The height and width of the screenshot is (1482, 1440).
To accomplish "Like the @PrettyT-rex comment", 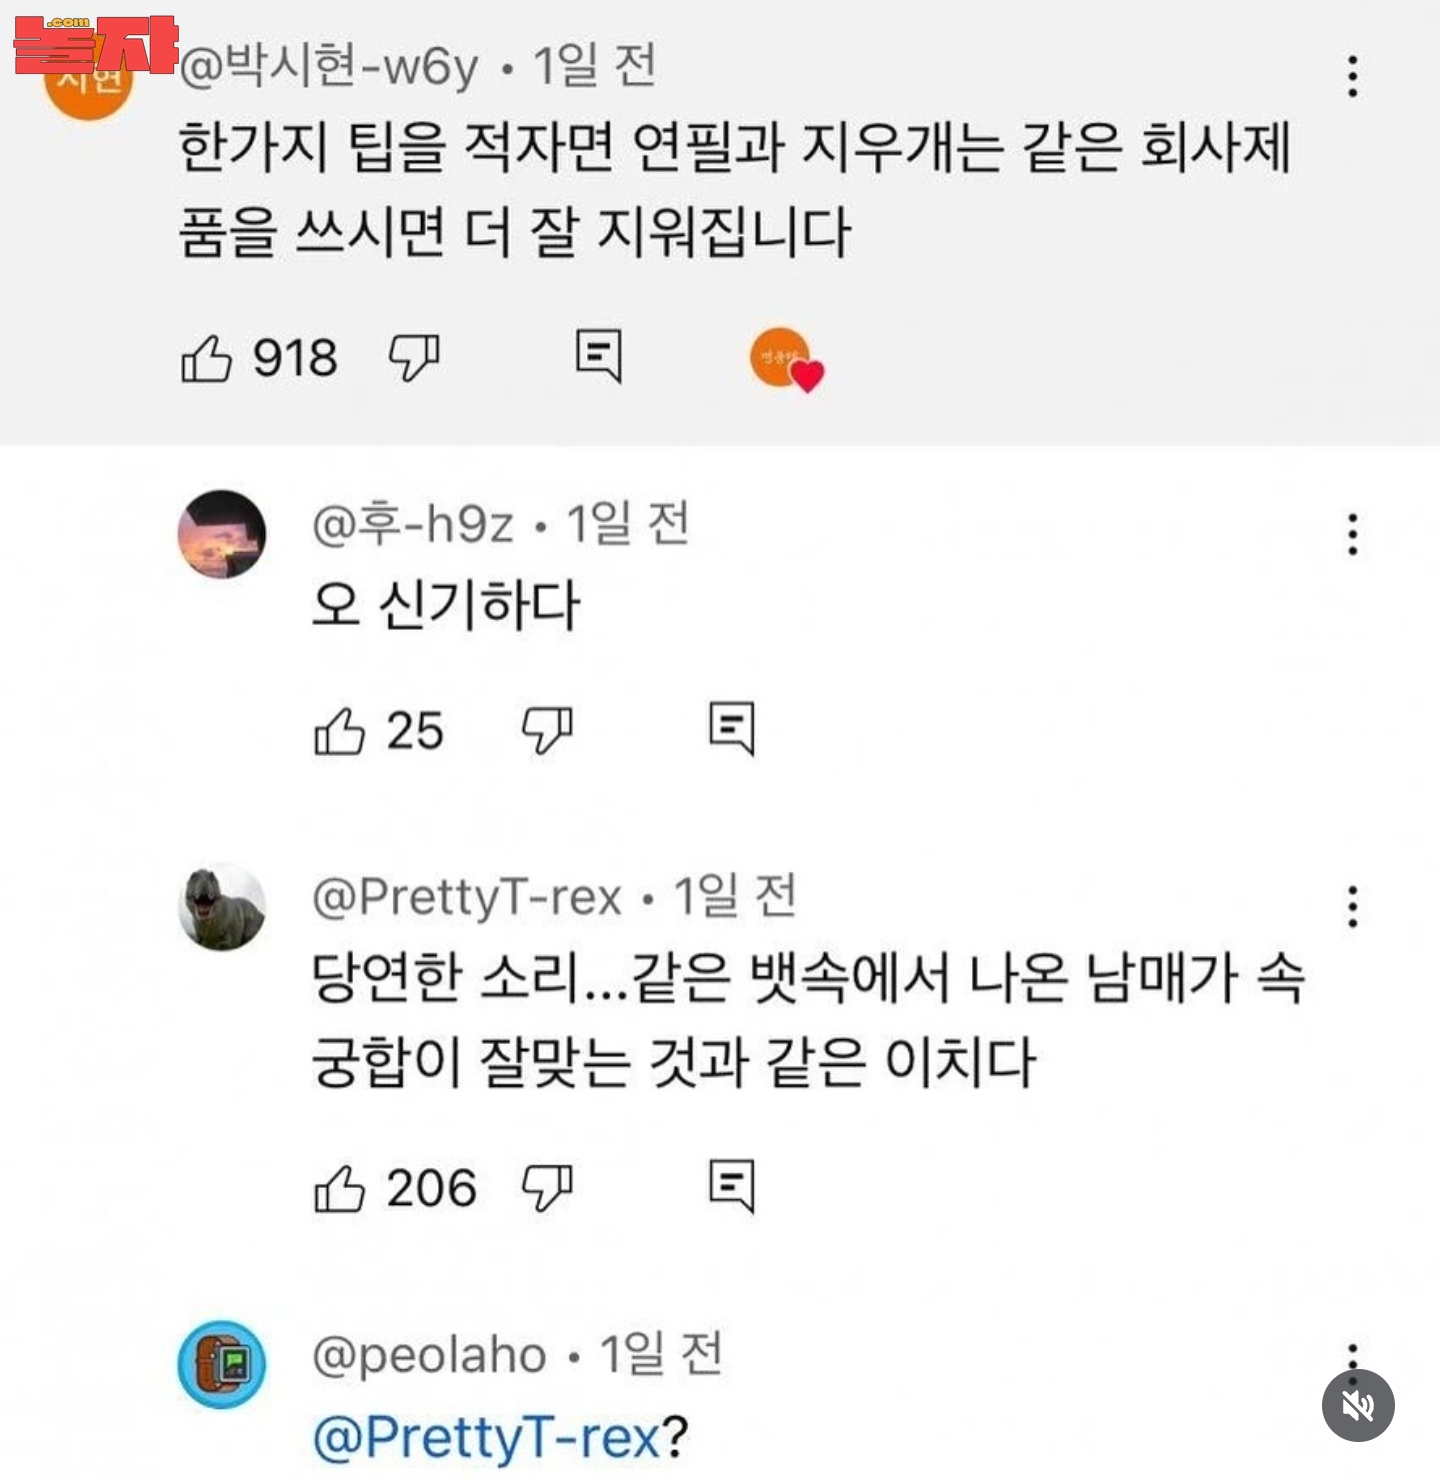I will (340, 1189).
